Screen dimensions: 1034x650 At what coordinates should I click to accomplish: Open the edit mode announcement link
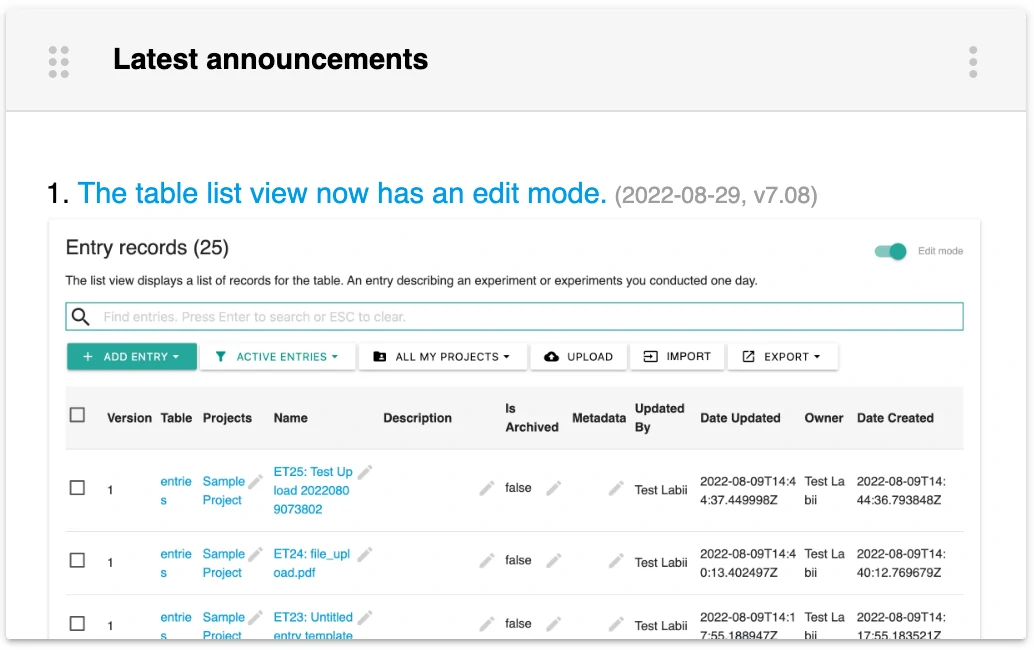pyautogui.click(x=342, y=193)
